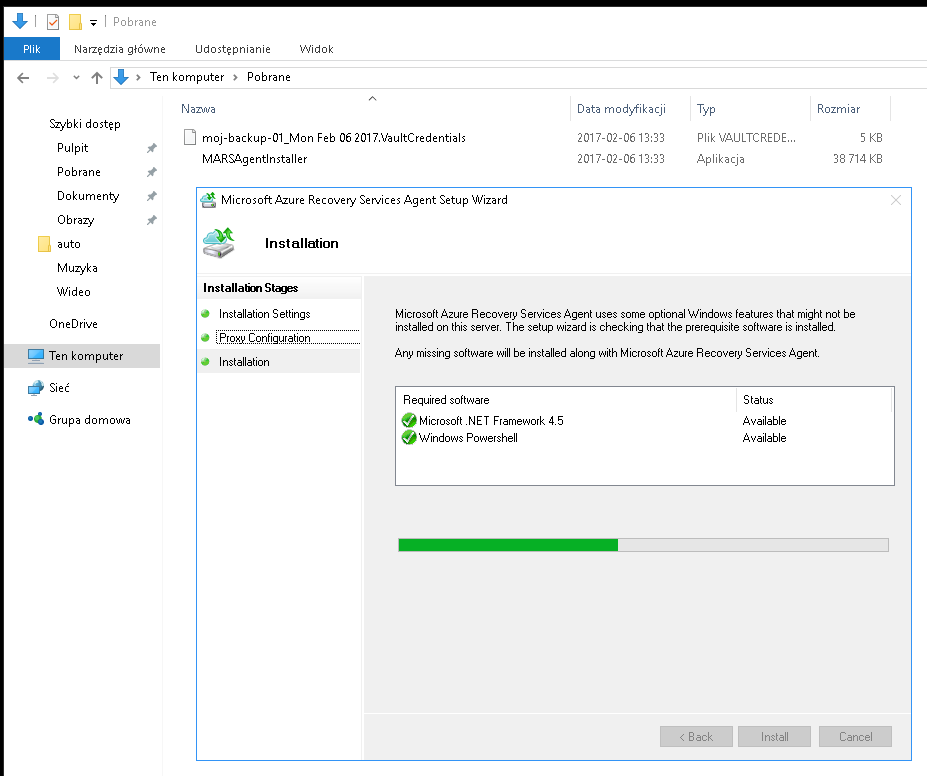Click Microsoft .NET Framework 4.5 green checkmark
Image resolution: width=927 pixels, height=776 pixels.
(409, 420)
